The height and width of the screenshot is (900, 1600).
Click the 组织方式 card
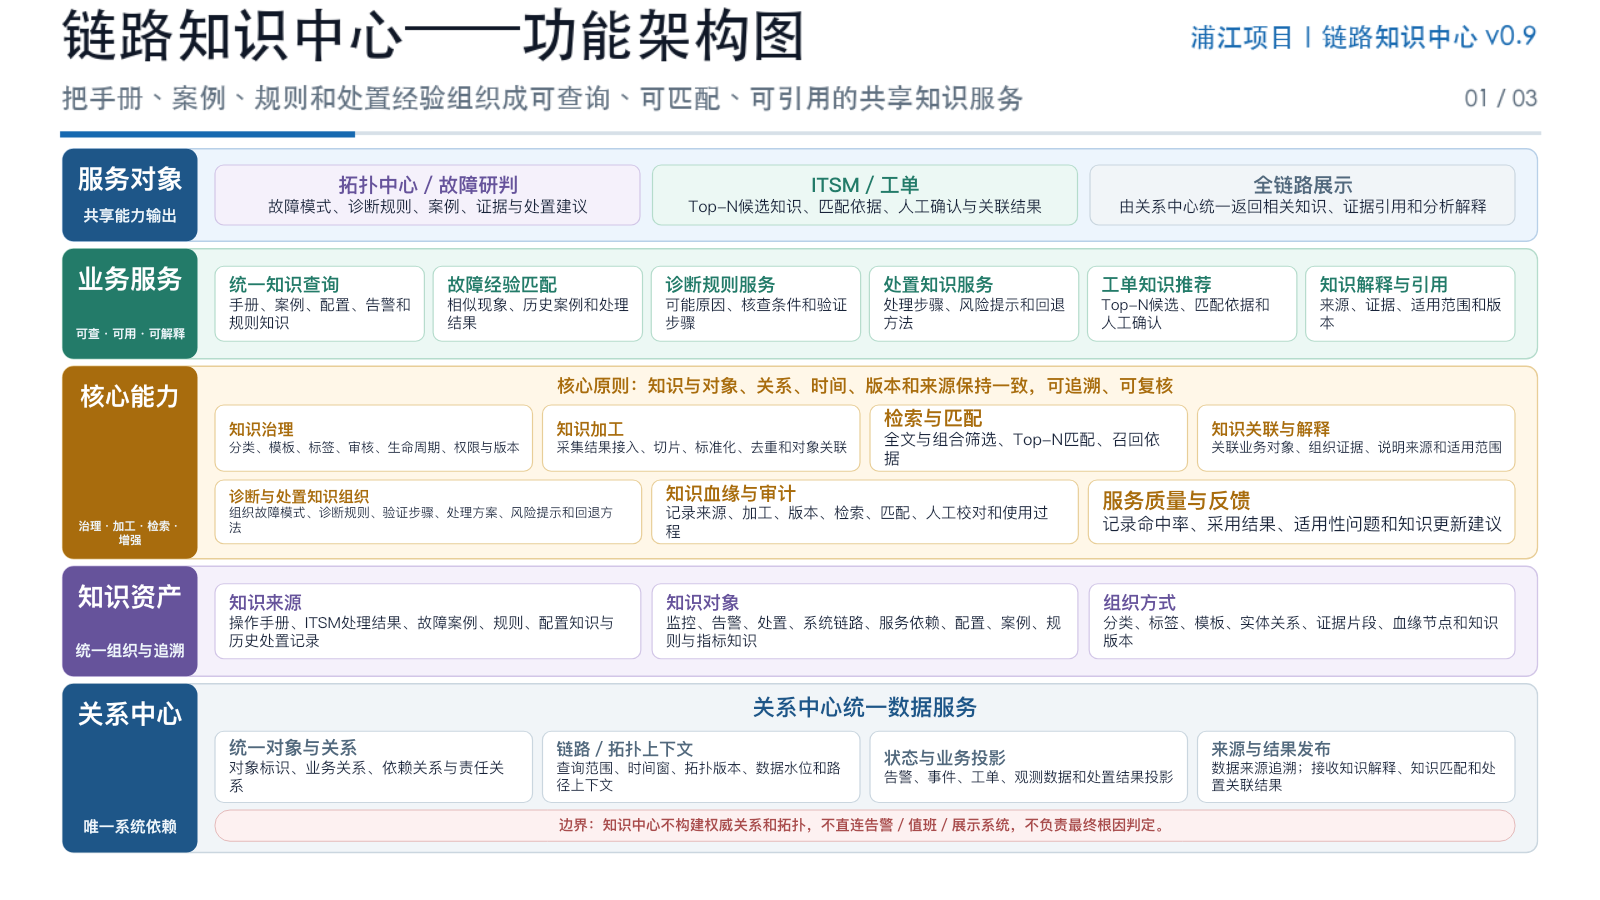point(1302,621)
